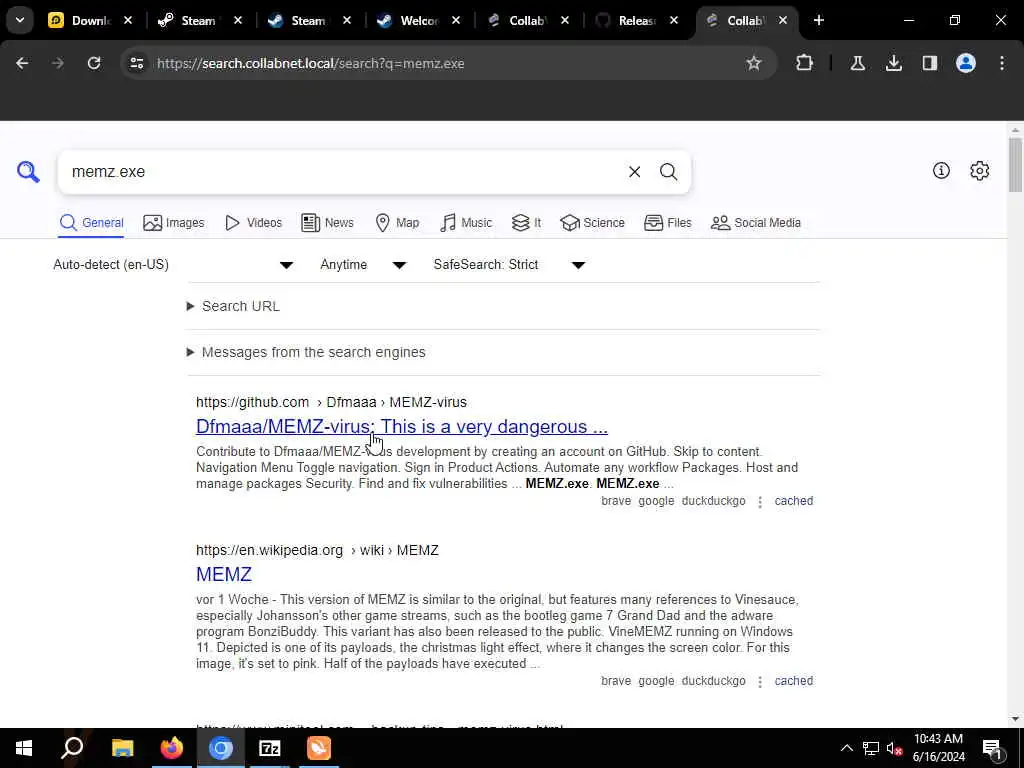Open the Downloads icon in toolbar
This screenshot has height=768, width=1024.
893,63
